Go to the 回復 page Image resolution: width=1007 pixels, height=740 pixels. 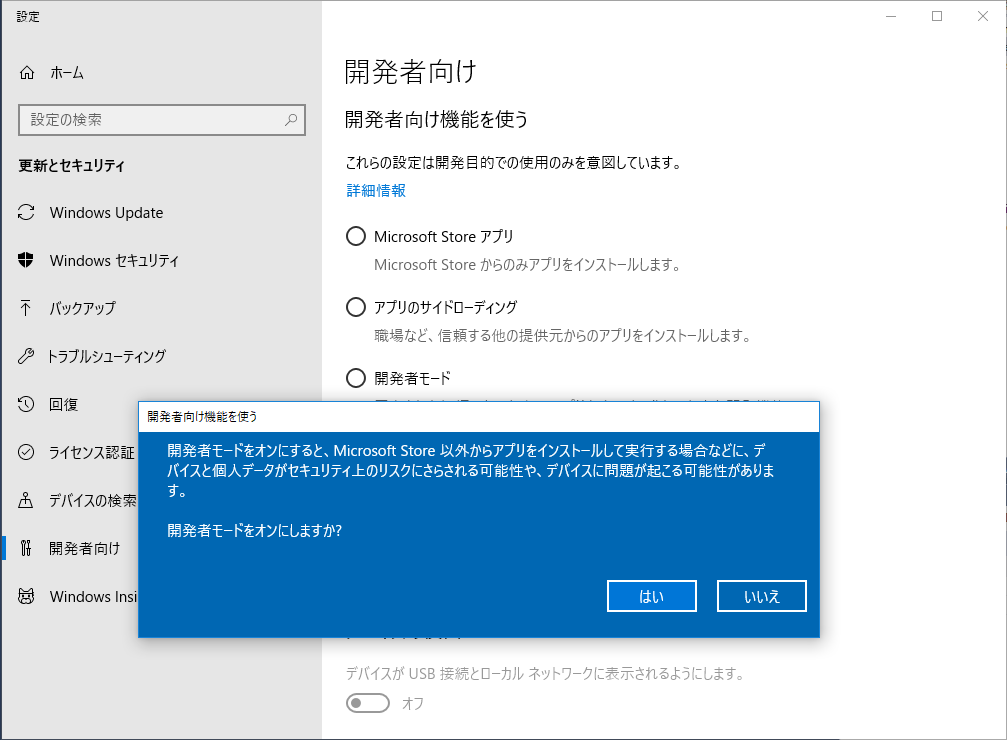pos(64,404)
